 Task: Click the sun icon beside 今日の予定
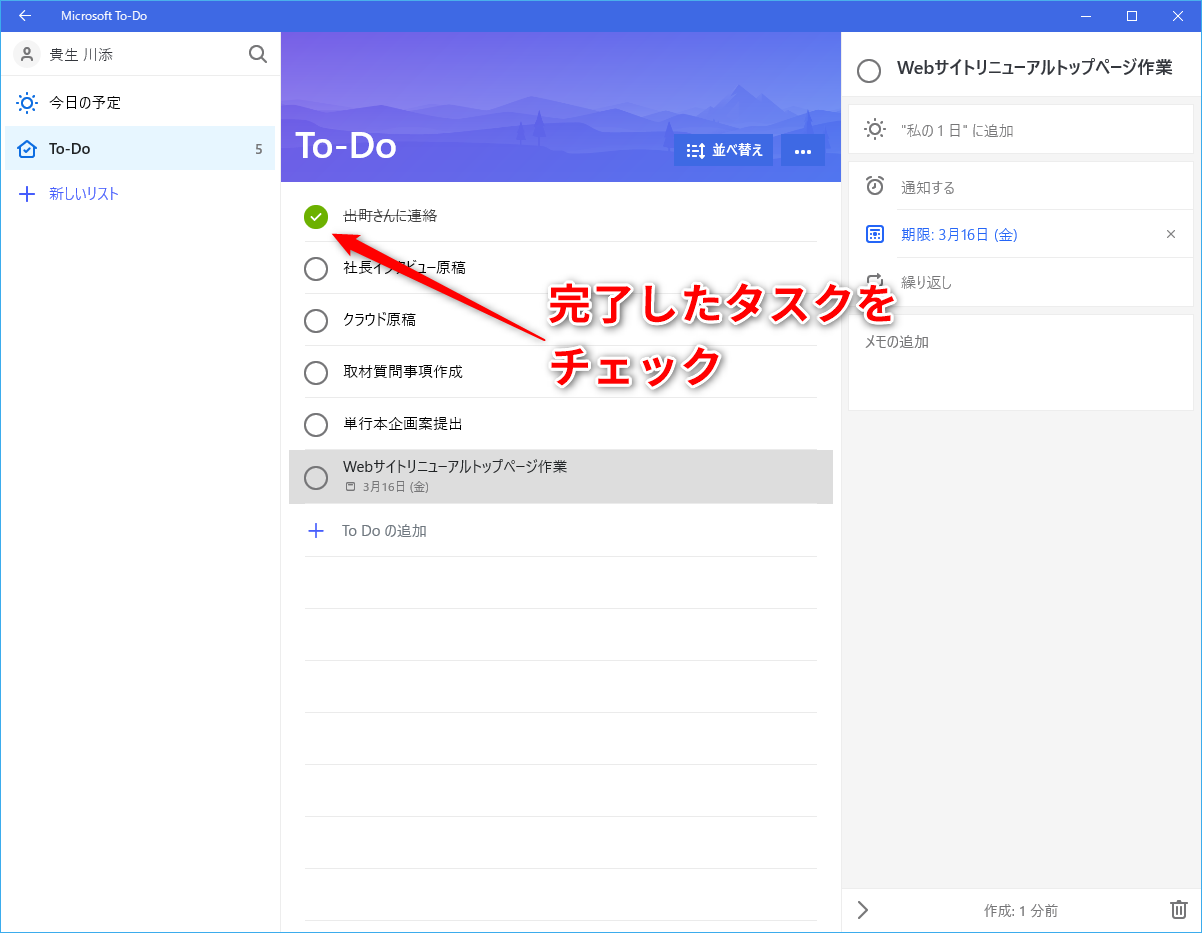27,103
